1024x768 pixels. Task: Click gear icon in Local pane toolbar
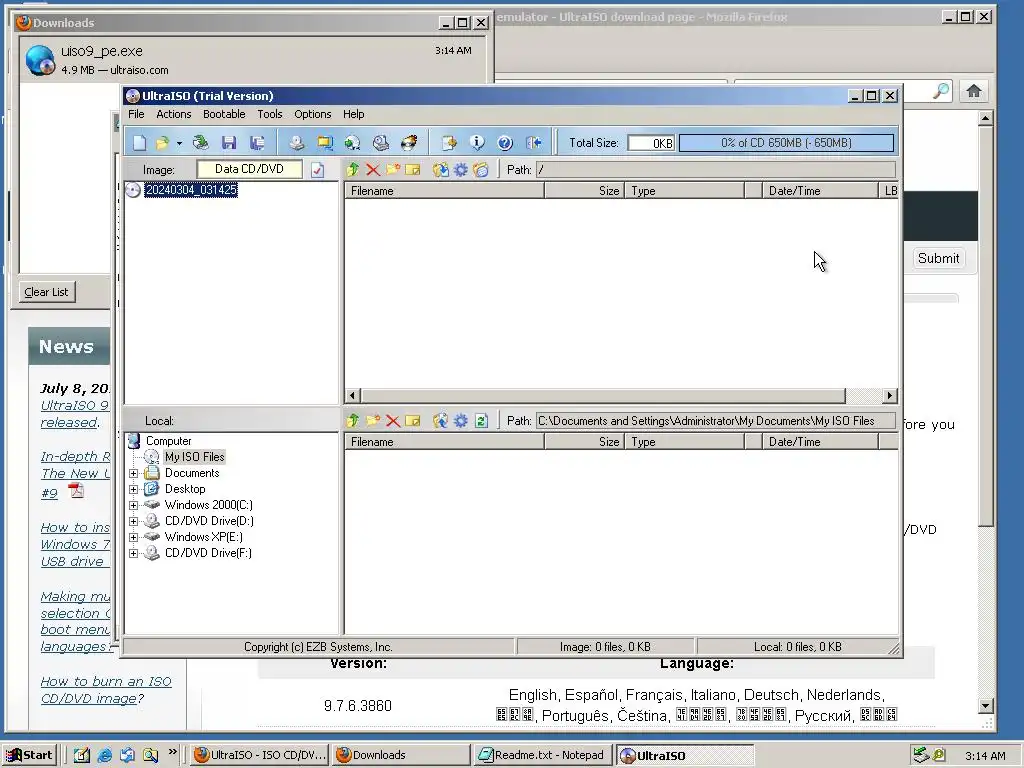460,421
